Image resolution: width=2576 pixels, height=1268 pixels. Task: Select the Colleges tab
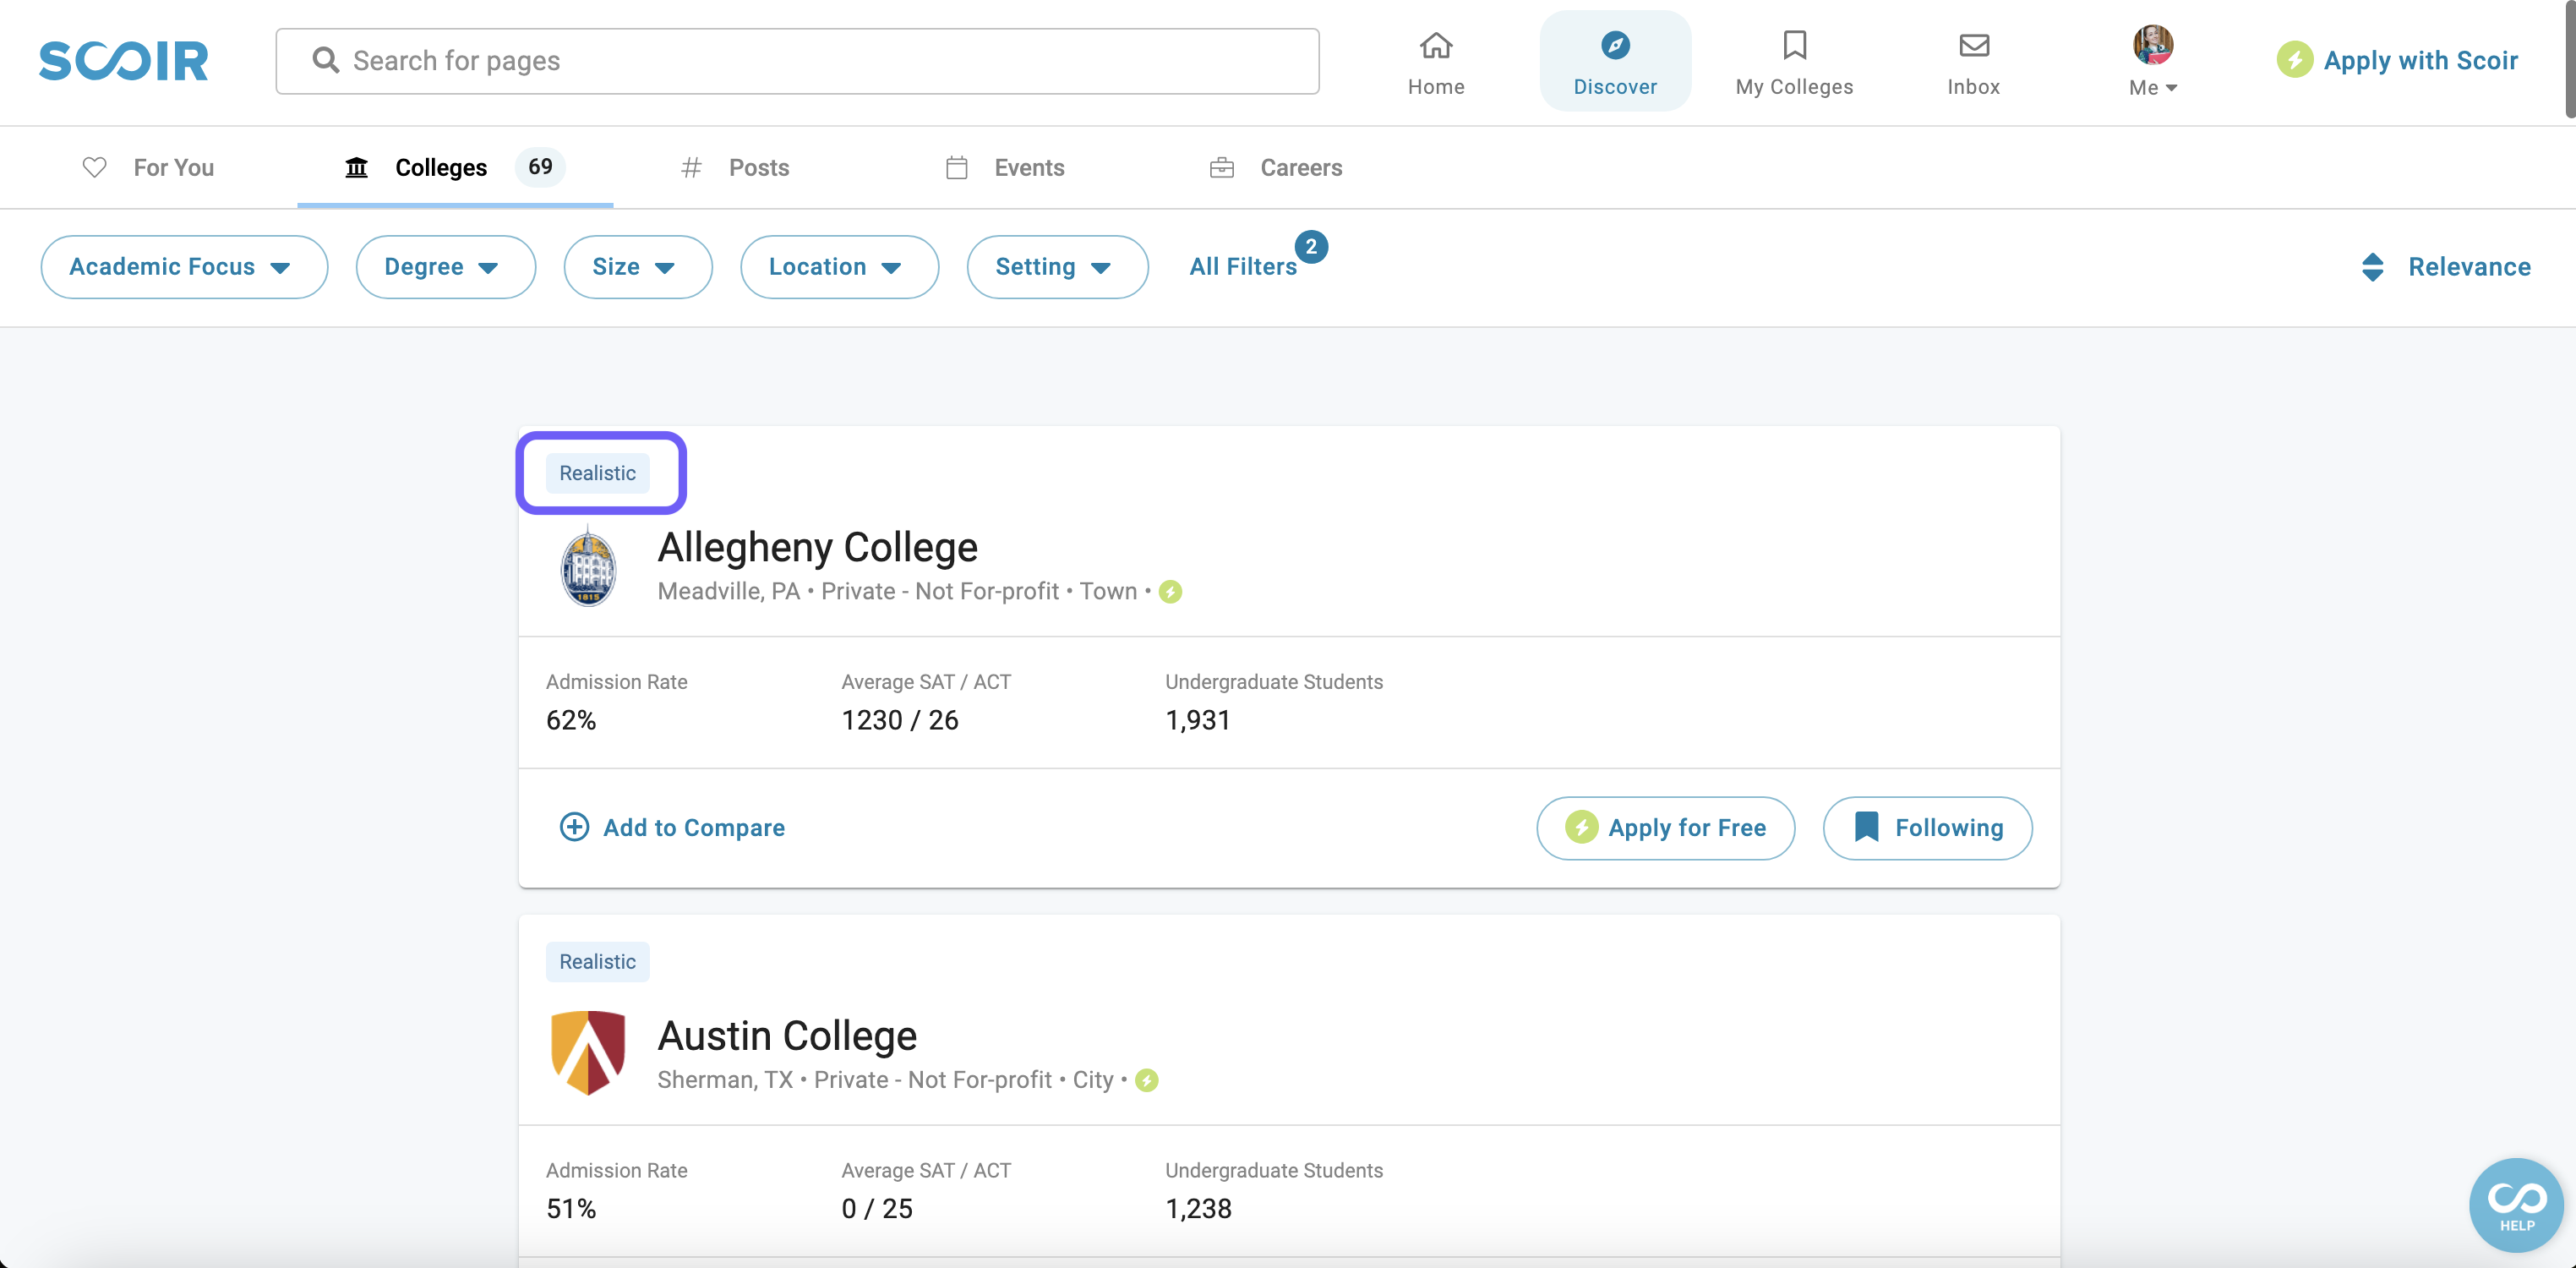coord(455,167)
